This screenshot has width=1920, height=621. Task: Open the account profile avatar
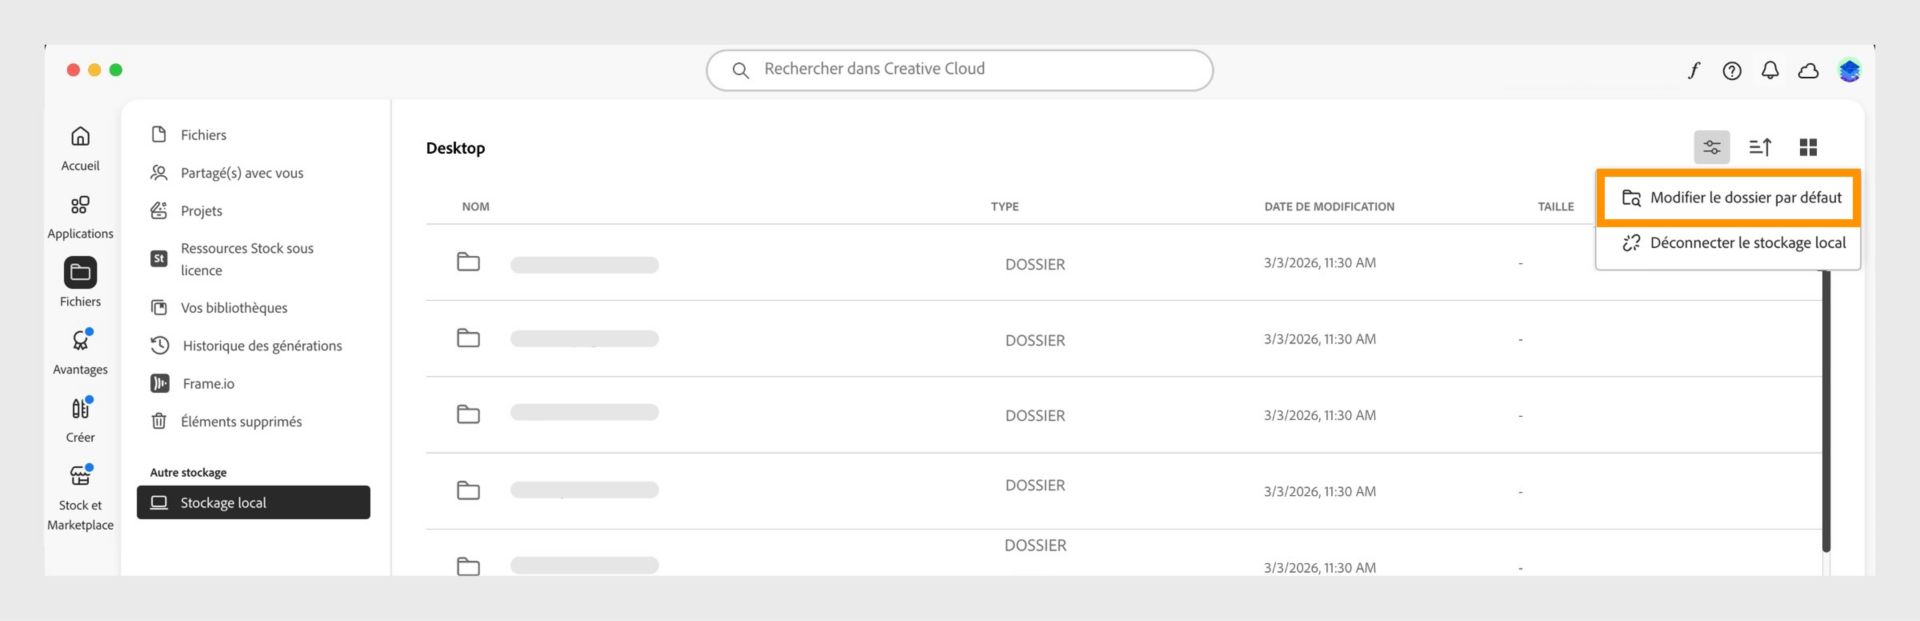(1849, 70)
